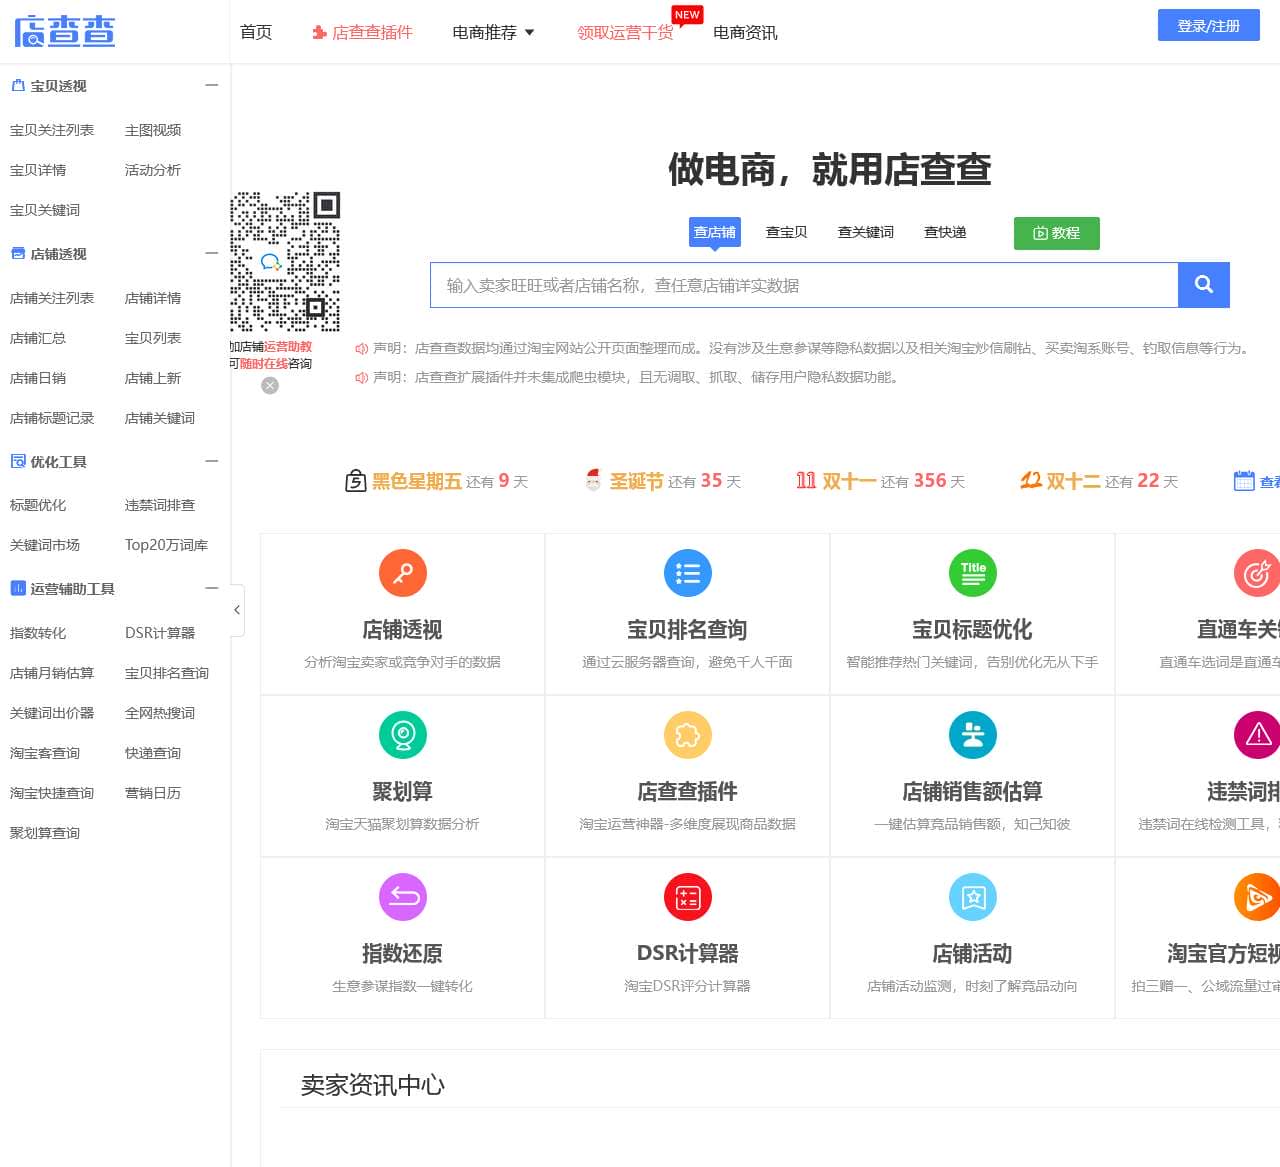Open 宝贝关键词 in the sidebar
This screenshot has height=1167, width=1280.
click(x=45, y=210)
